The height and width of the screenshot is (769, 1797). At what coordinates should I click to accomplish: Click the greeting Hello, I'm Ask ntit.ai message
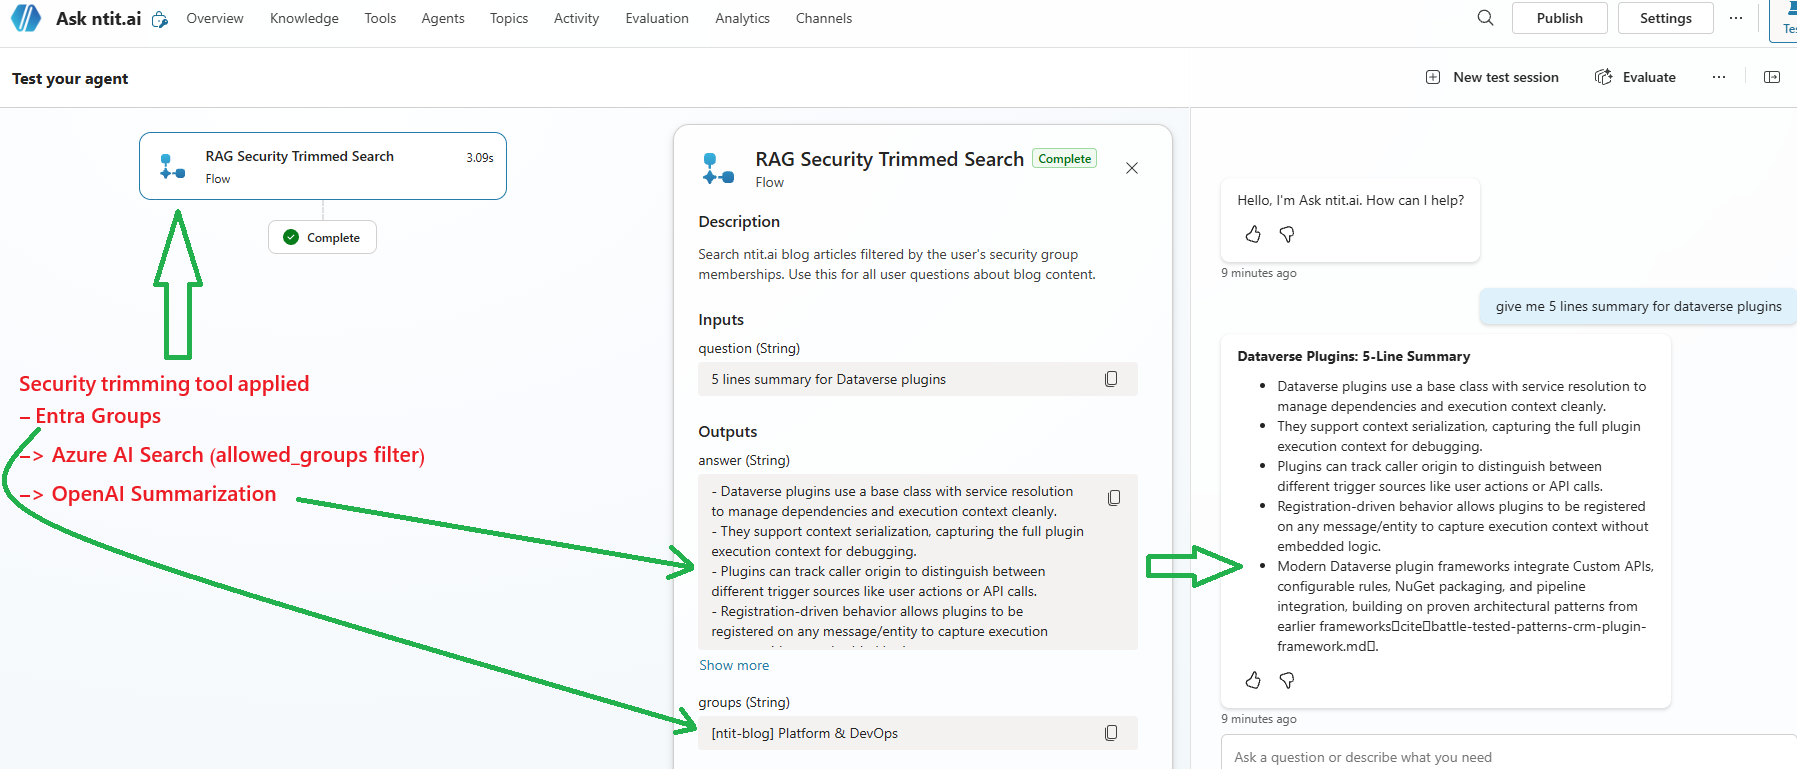pyautogui.click(x=1351, y=200)
